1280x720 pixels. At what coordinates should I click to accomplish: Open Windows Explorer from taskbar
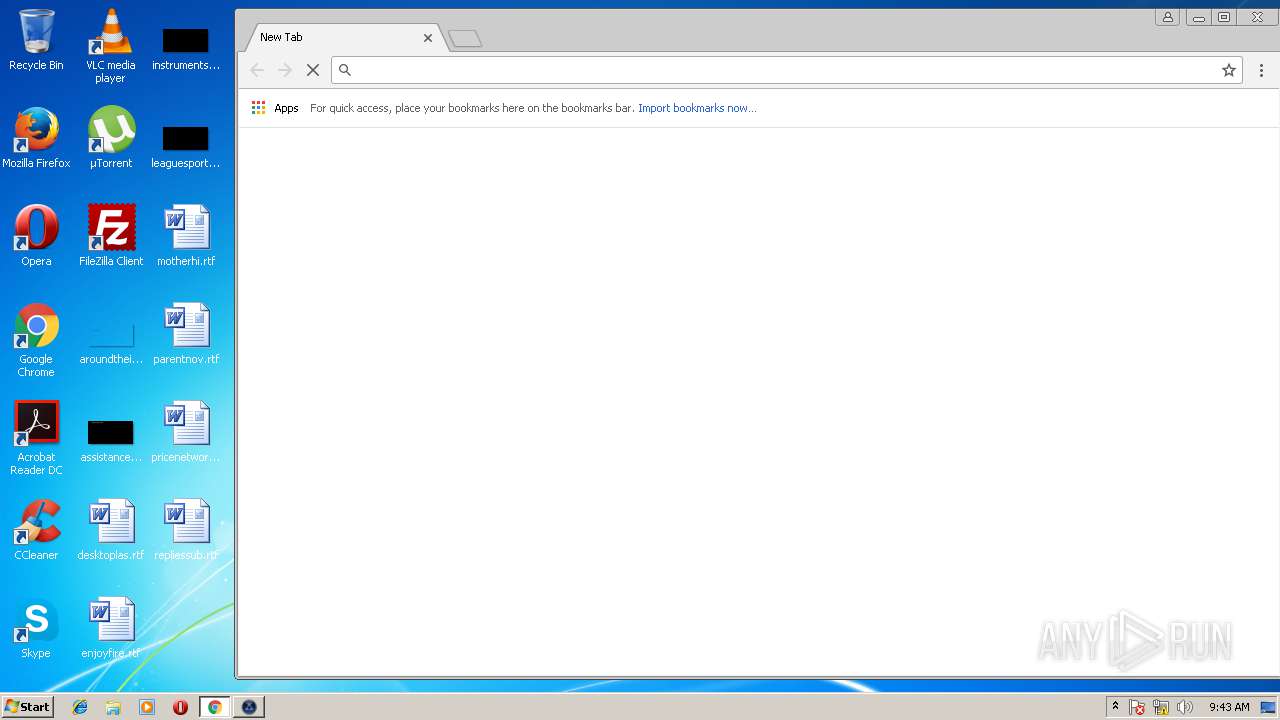(113, 707)
